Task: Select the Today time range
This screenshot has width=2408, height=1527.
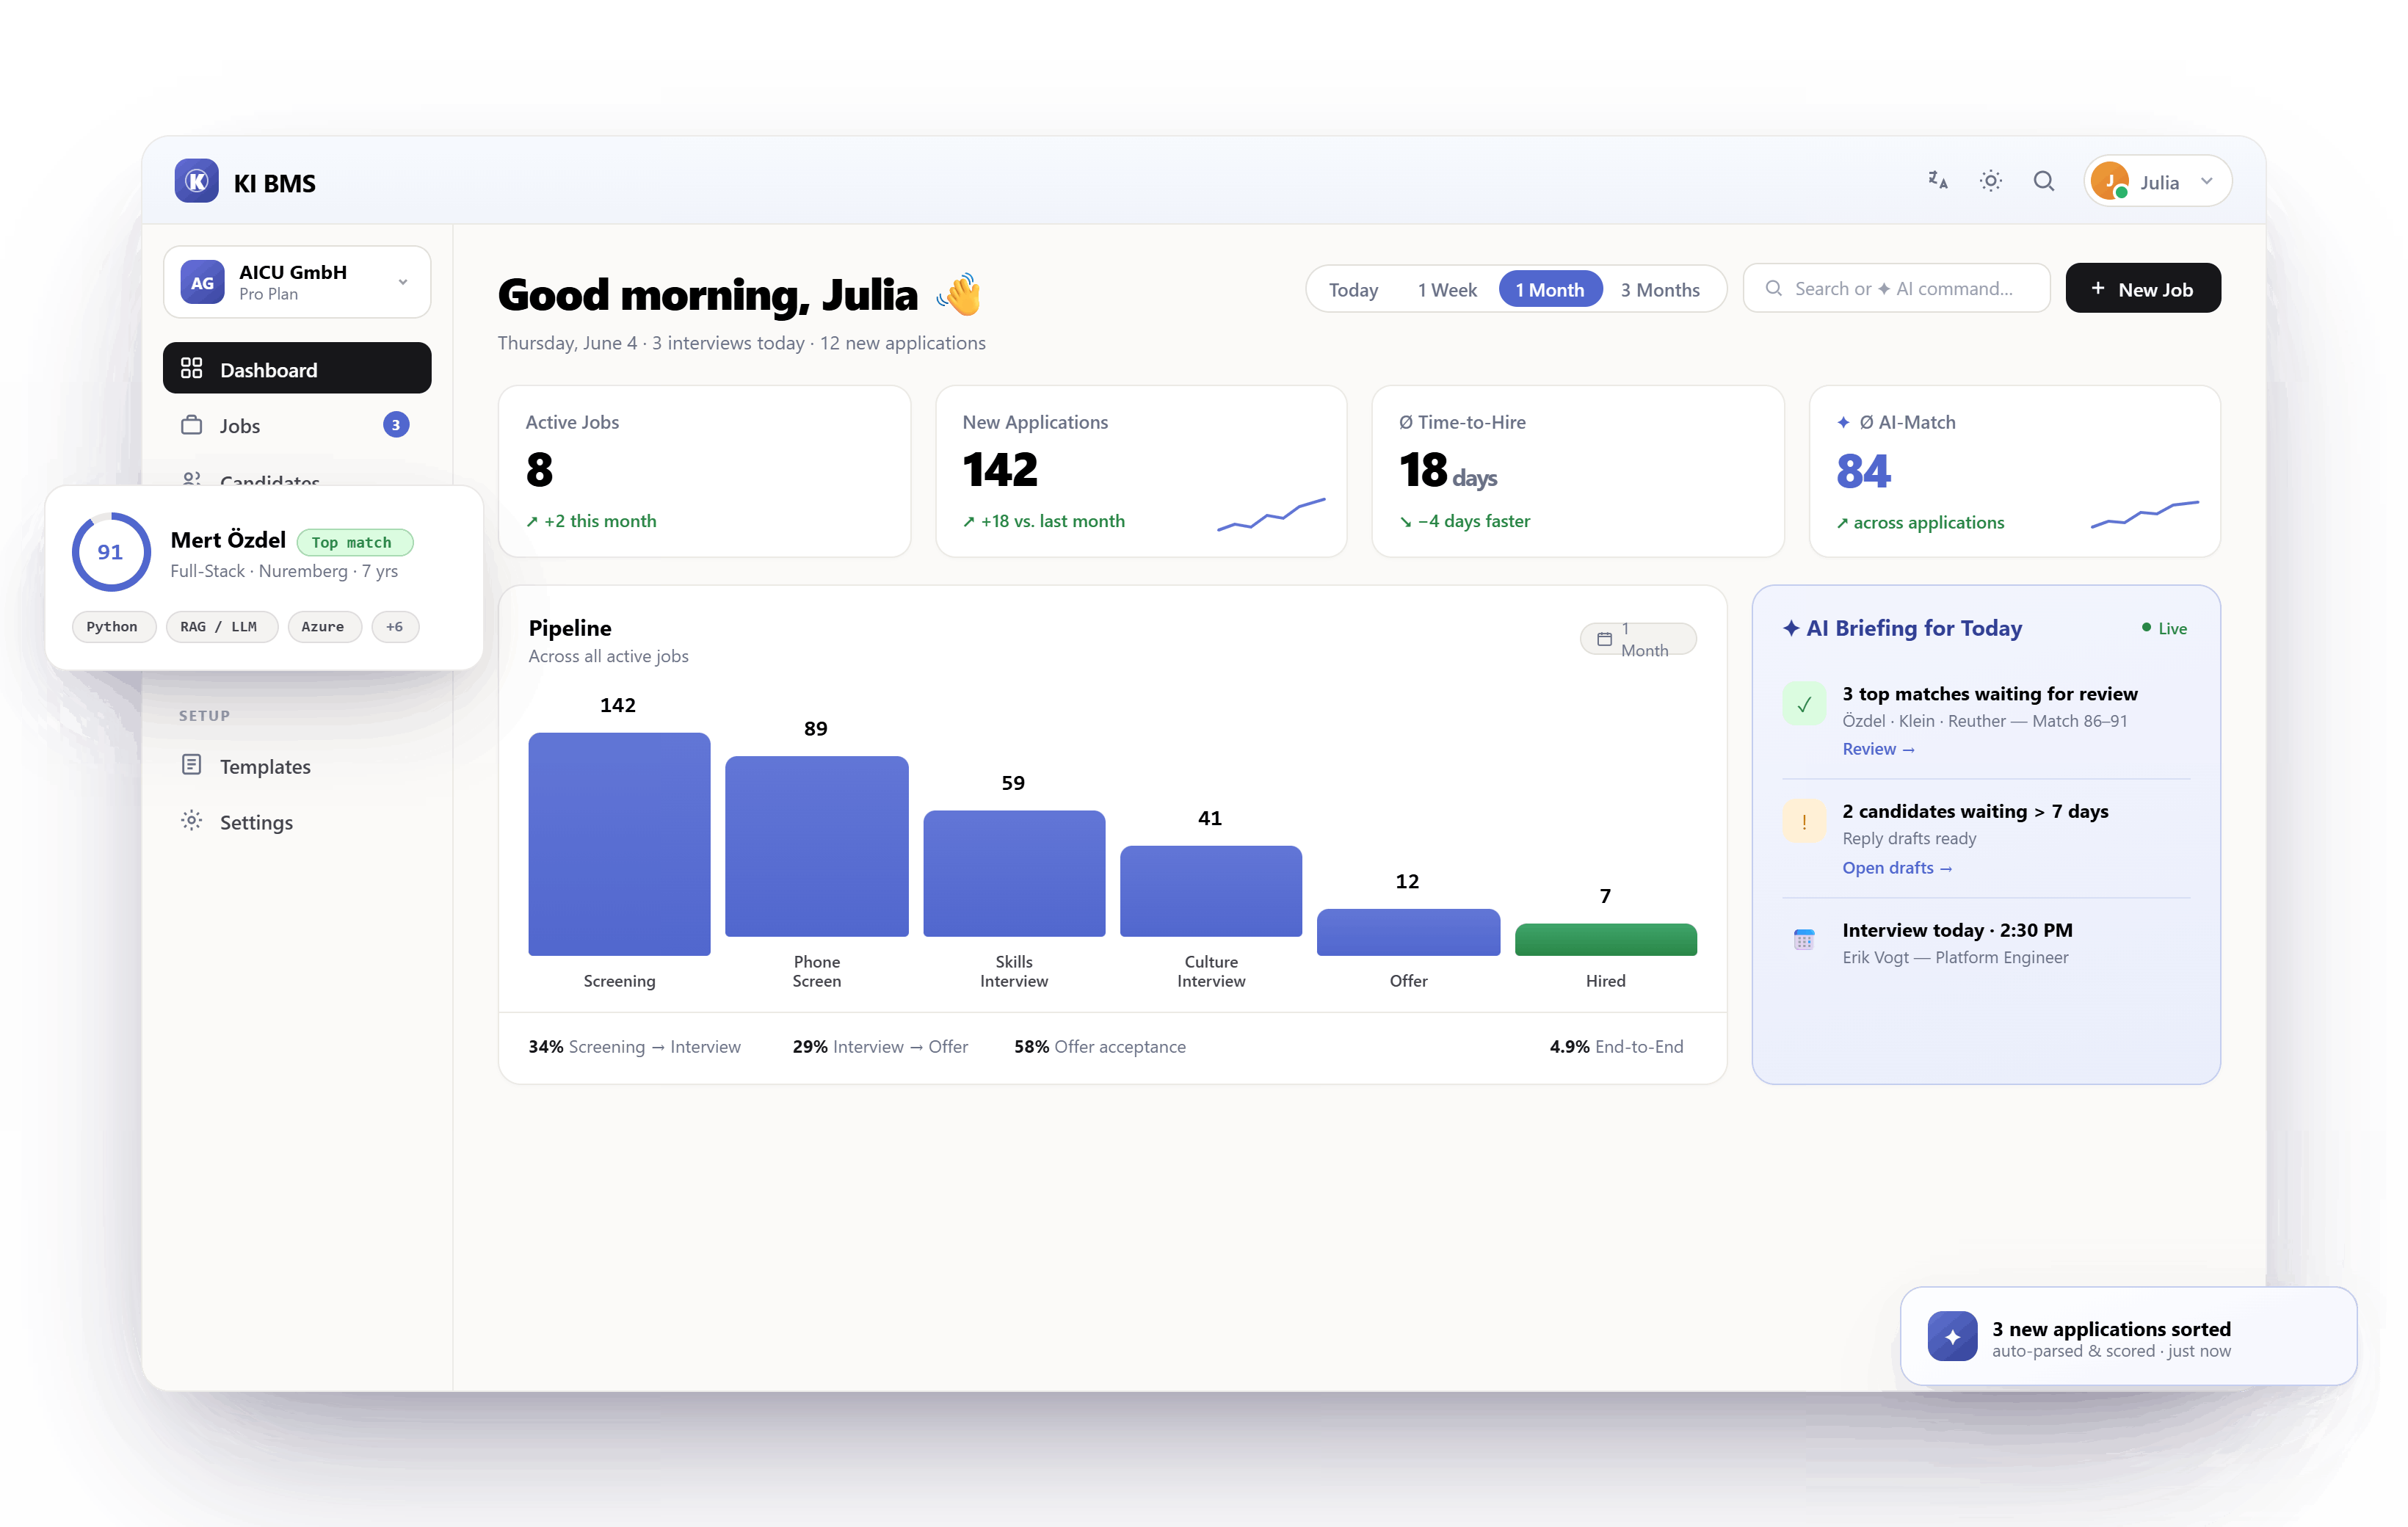Action: click(x=1353, y=289)
